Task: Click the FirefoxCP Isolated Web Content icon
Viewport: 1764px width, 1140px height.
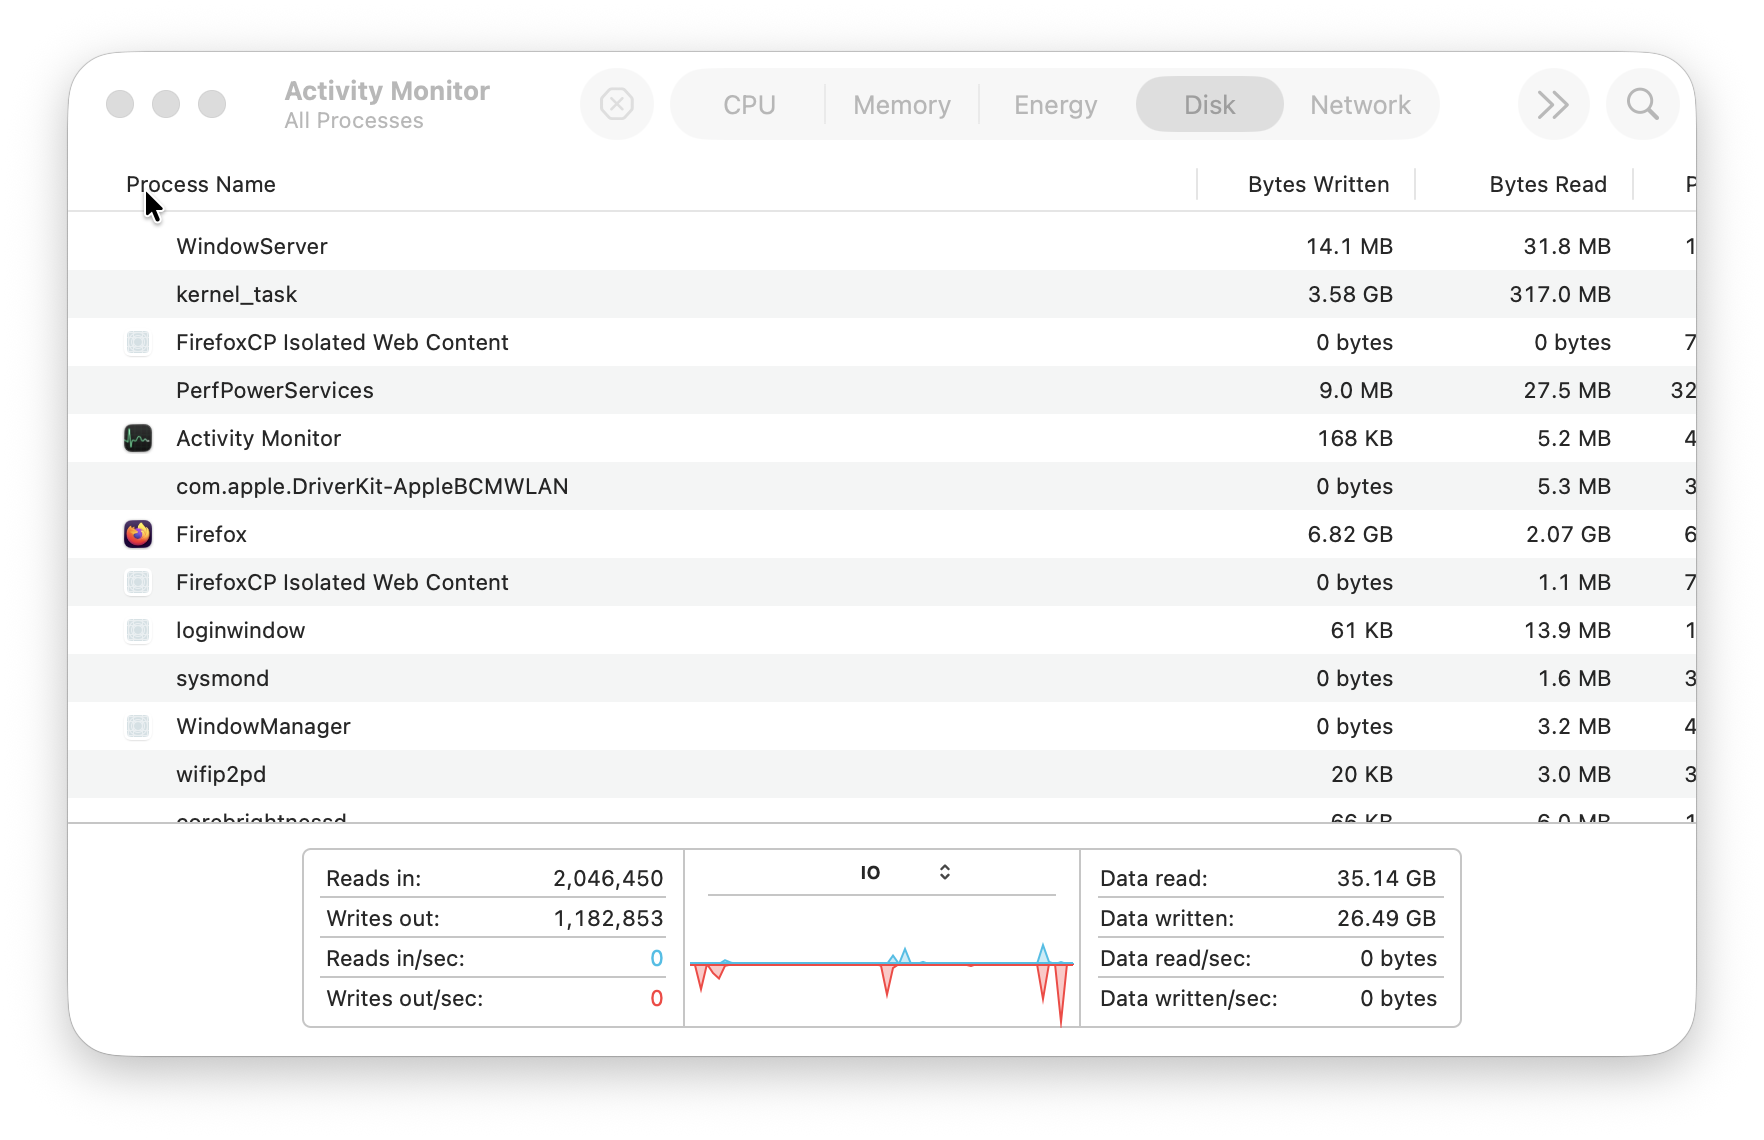Action: (x=137, y=342)
